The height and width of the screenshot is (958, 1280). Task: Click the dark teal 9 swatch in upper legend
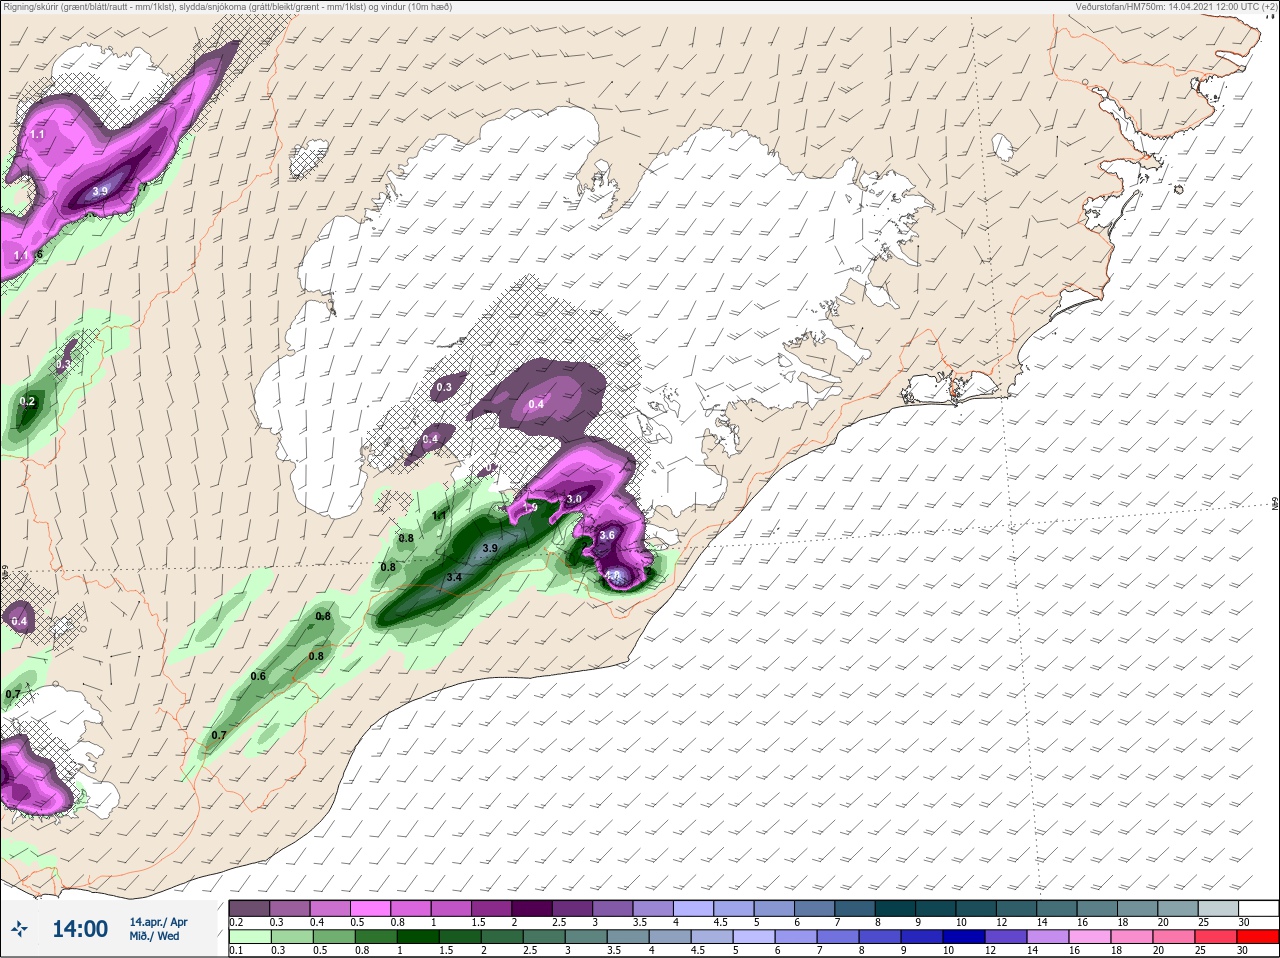click(935, 908)
